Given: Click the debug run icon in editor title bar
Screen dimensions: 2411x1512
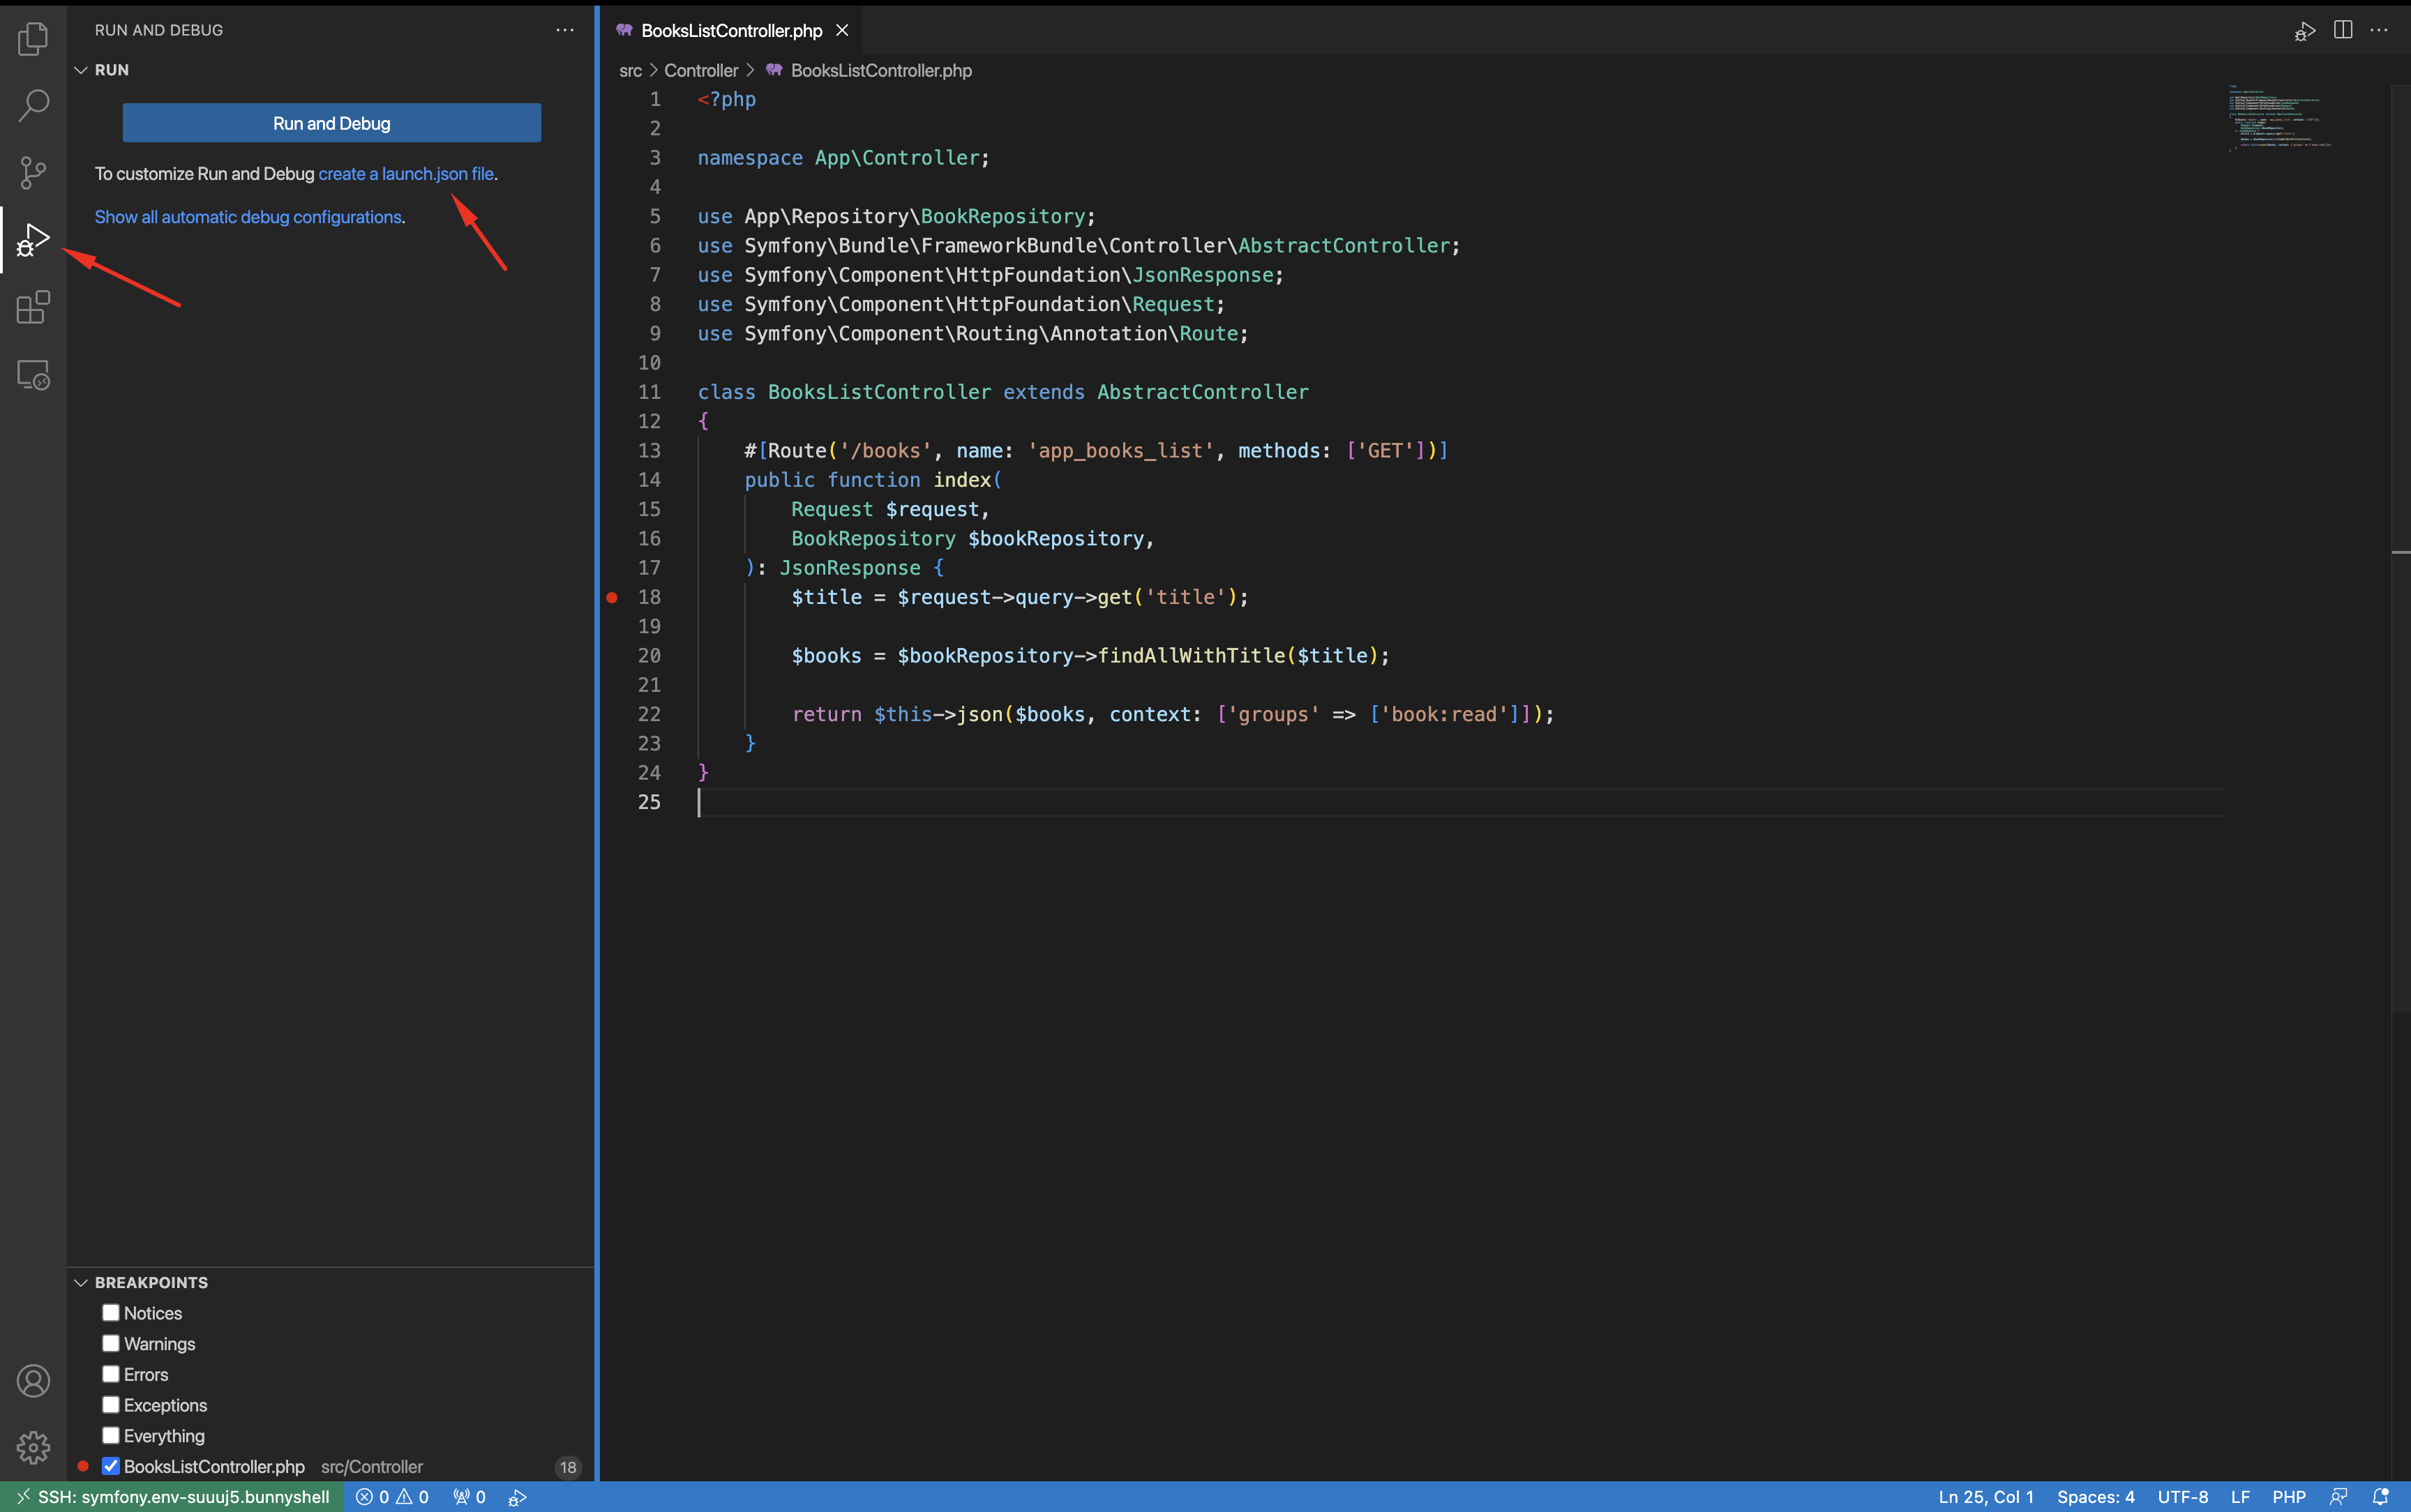Looking at the screenshot, I should point(2304,31).
